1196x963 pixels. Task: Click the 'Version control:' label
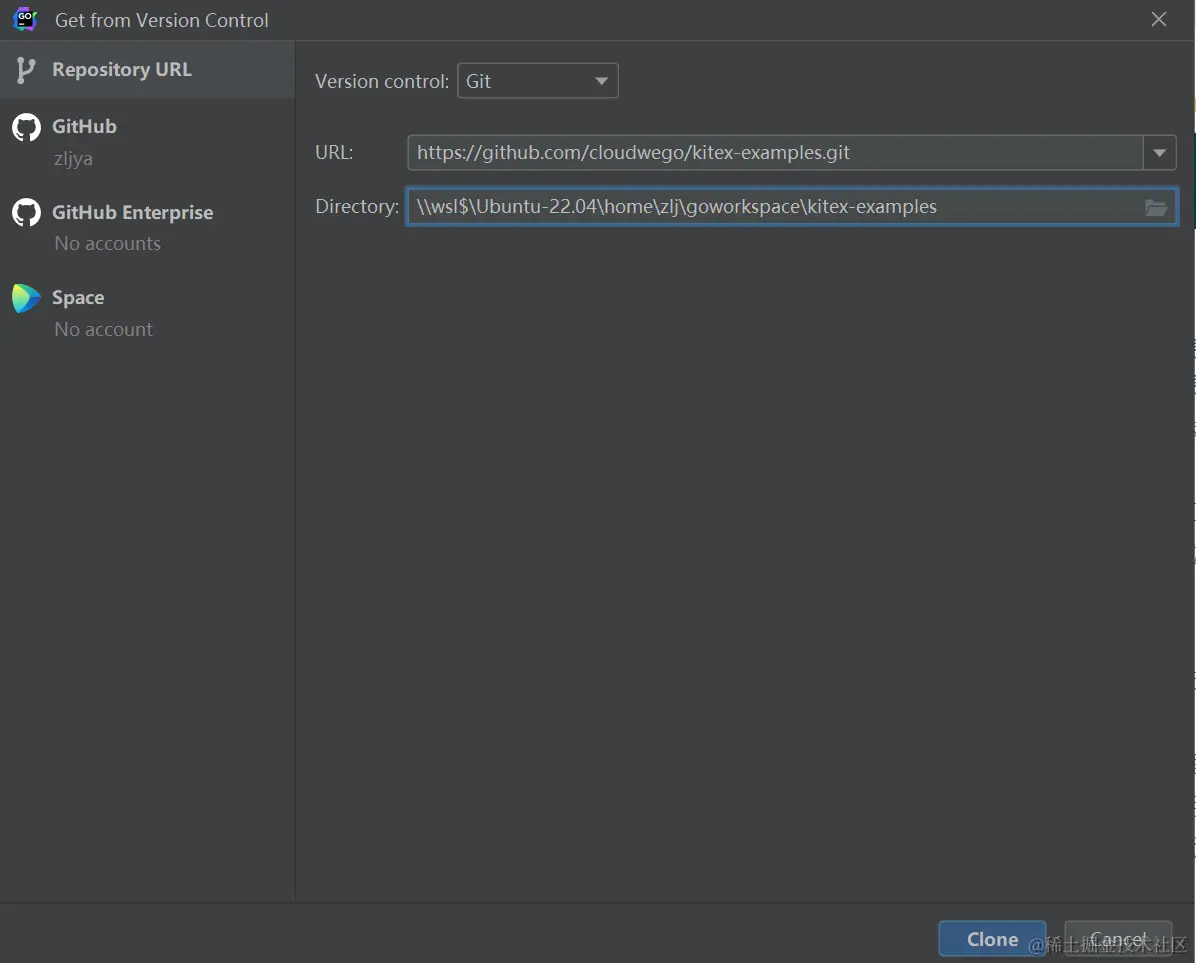[381, 82]
